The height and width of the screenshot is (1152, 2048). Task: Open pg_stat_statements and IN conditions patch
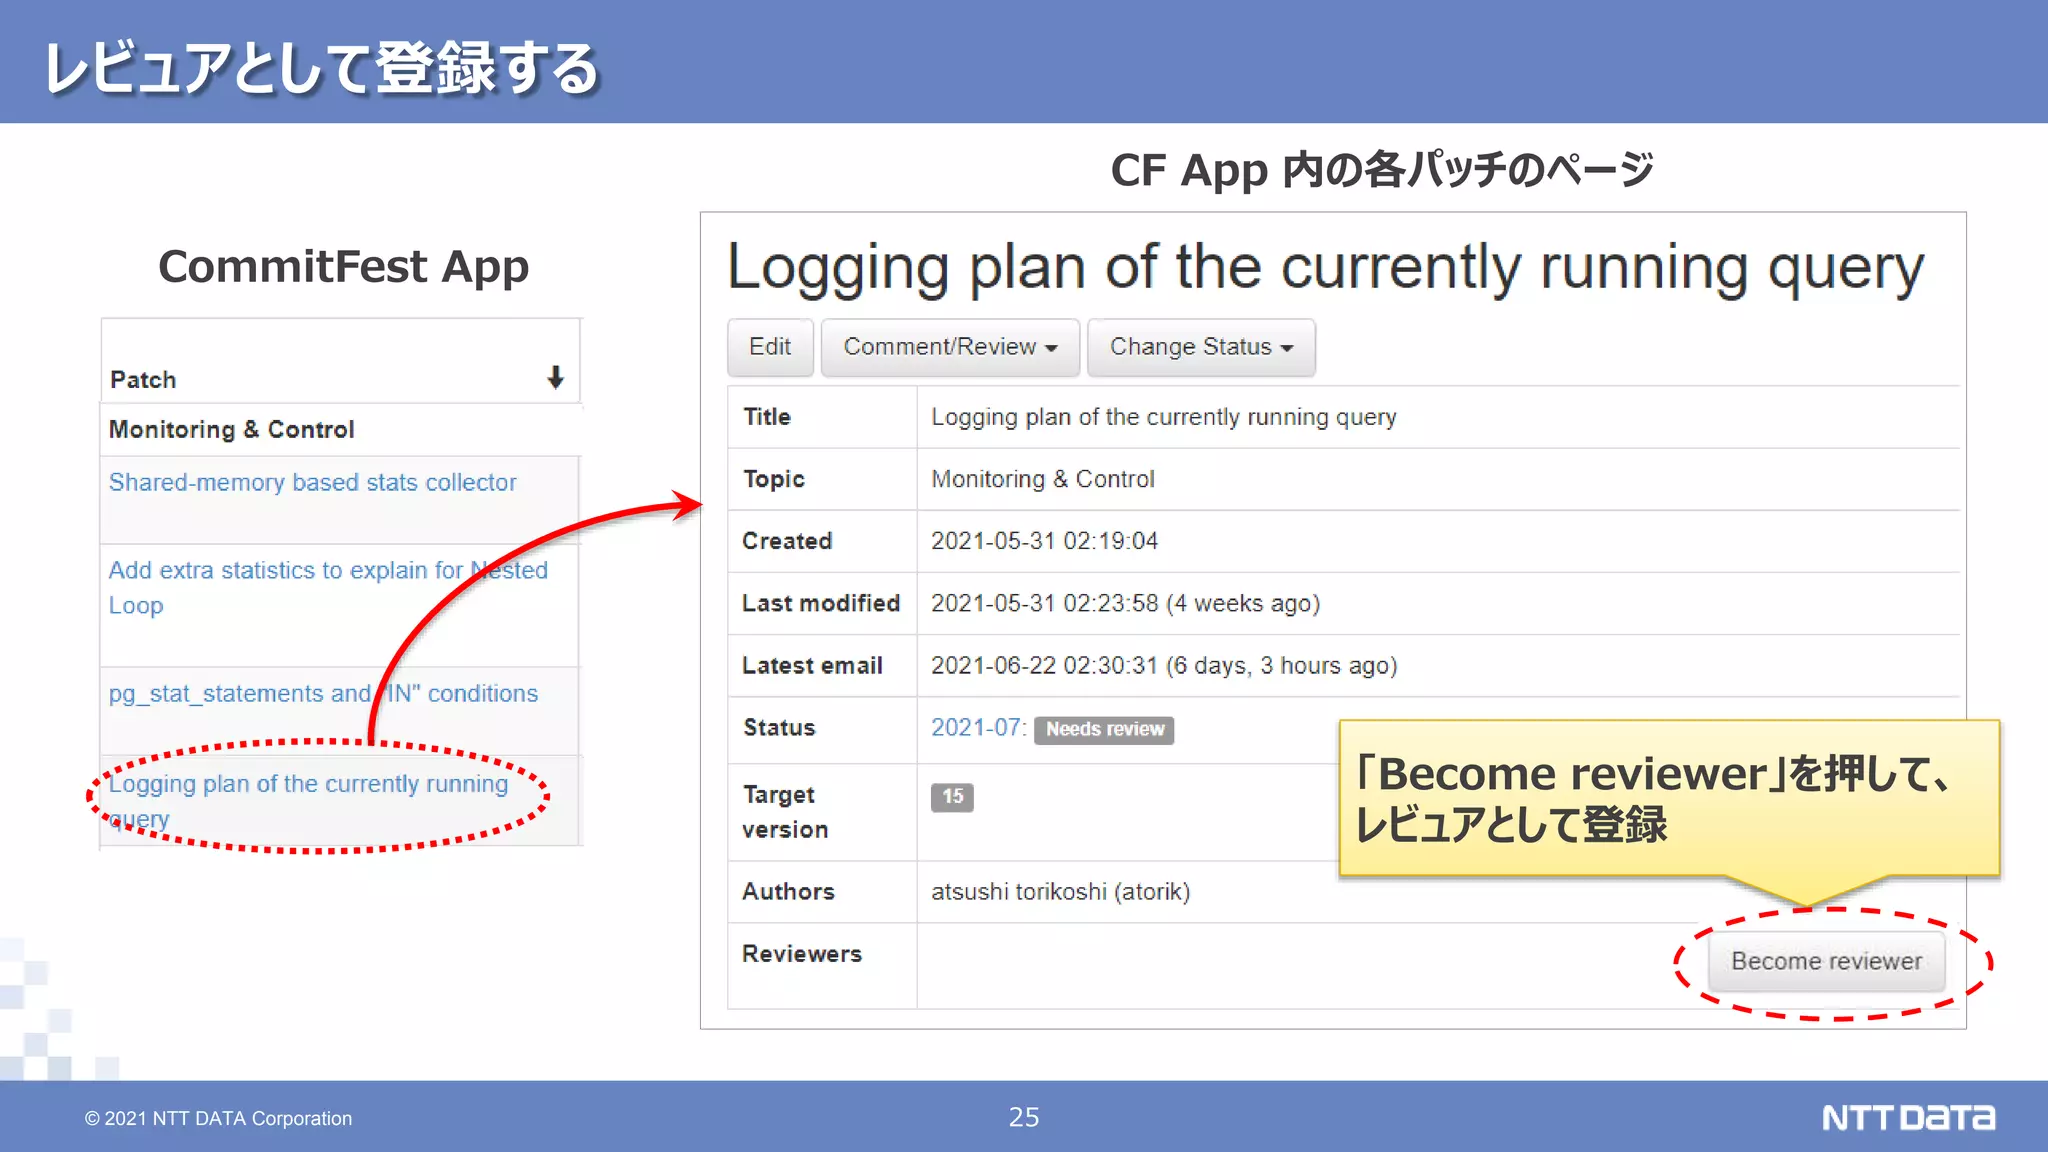(323, 693)
